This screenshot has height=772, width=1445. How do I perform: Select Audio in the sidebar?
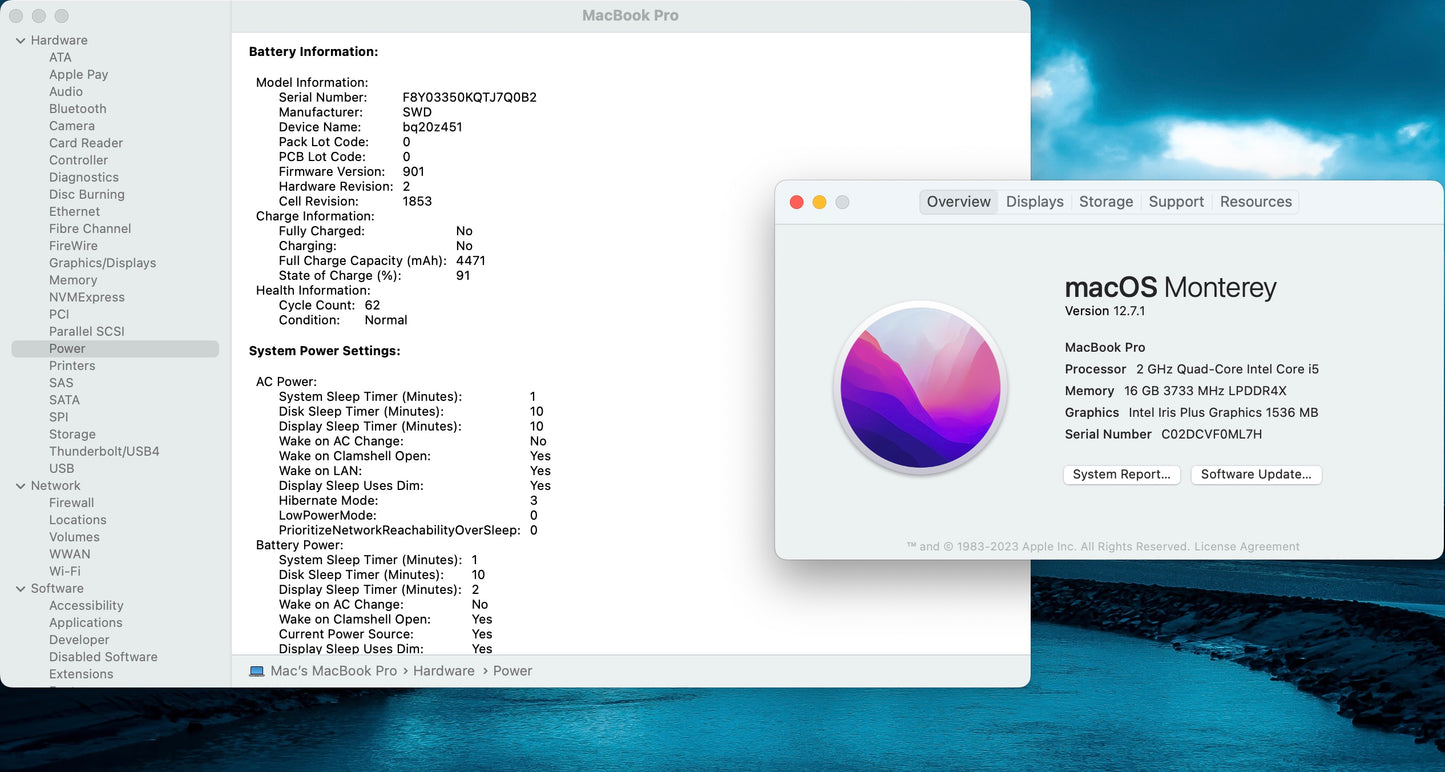pyautogui.click(x=66, y=92)
